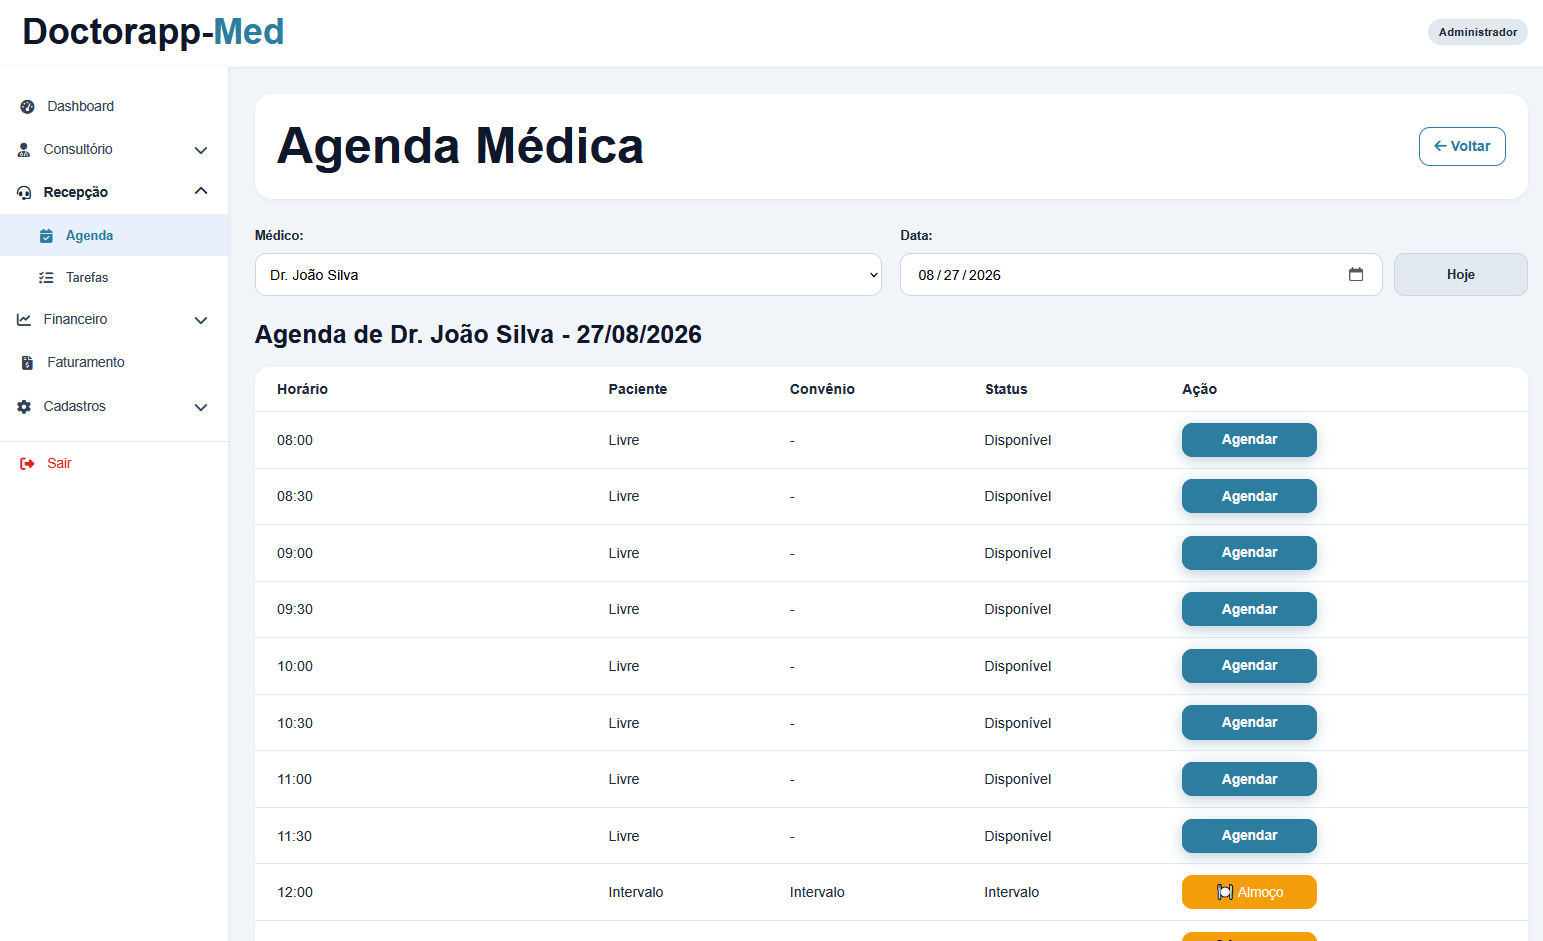Log out via Sair link
Image resolution: width=1543 pixels, height=941 pixels.
[x=114, y=464]
